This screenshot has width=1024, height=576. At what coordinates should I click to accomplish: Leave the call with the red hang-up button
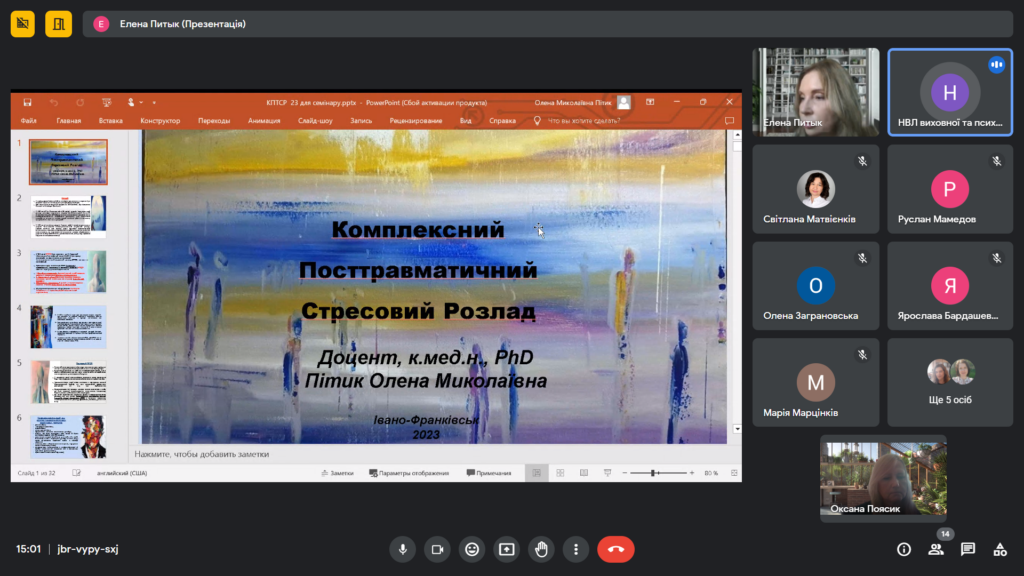(615, 549)
